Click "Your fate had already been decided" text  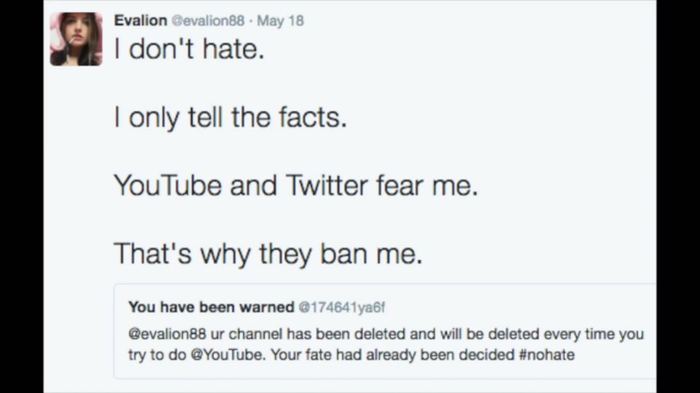tap(393, 355)
